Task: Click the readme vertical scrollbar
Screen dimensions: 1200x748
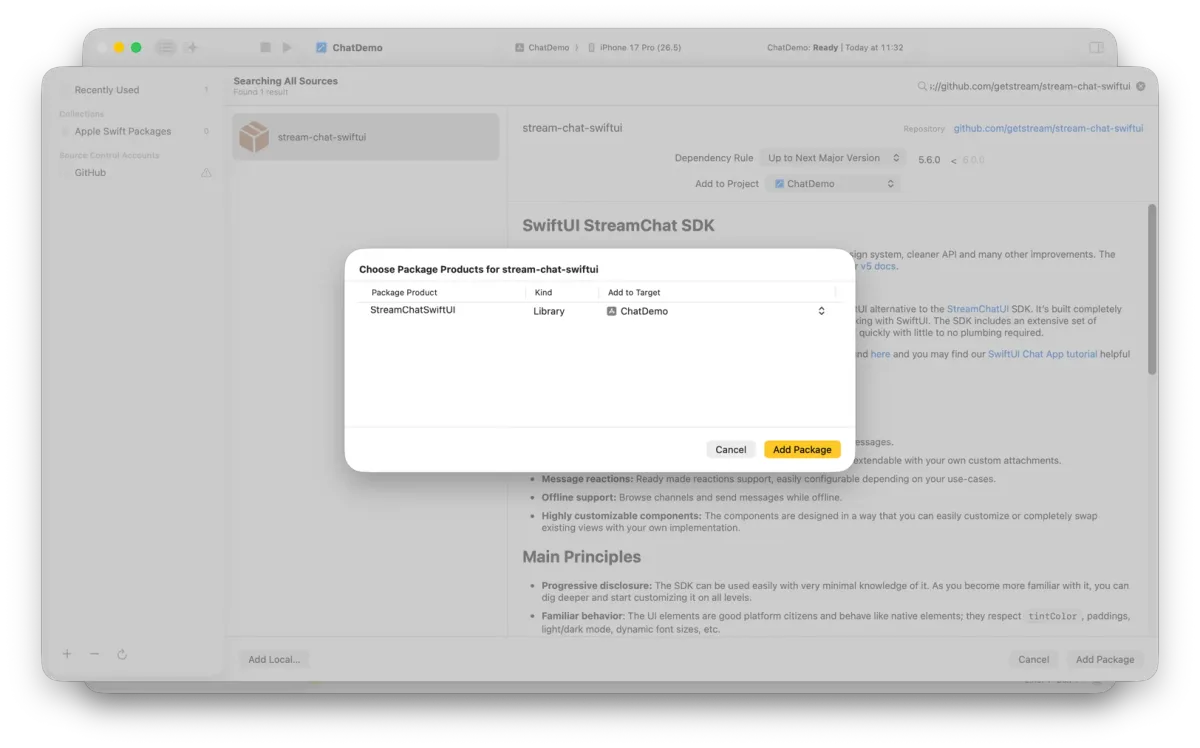Action: tap(1152, 290)
